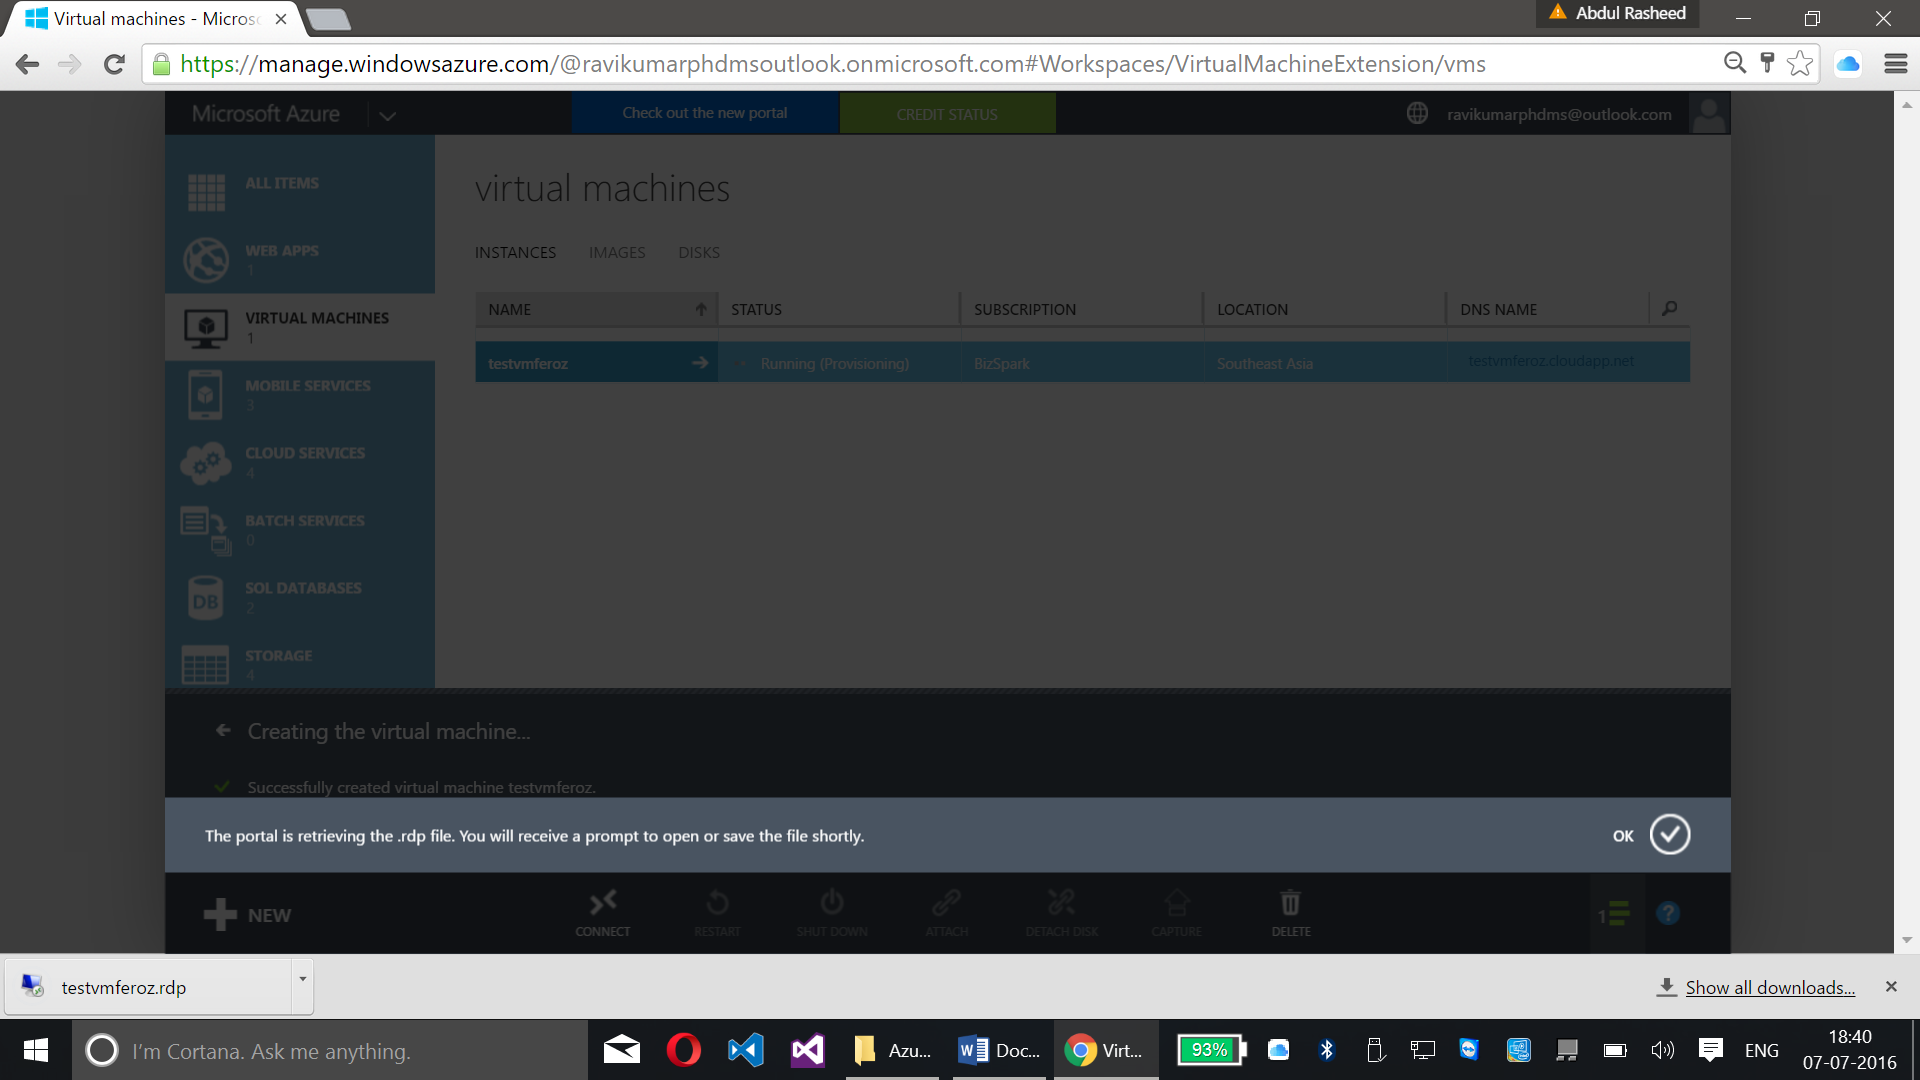Open the help question mark icon

(1668, 914)
